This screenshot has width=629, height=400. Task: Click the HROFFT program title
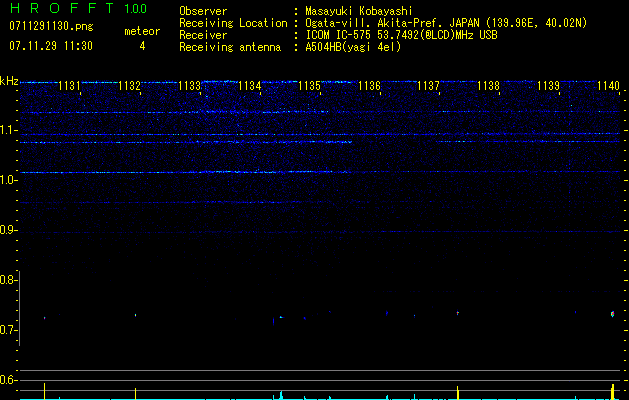tap(64, 9)
